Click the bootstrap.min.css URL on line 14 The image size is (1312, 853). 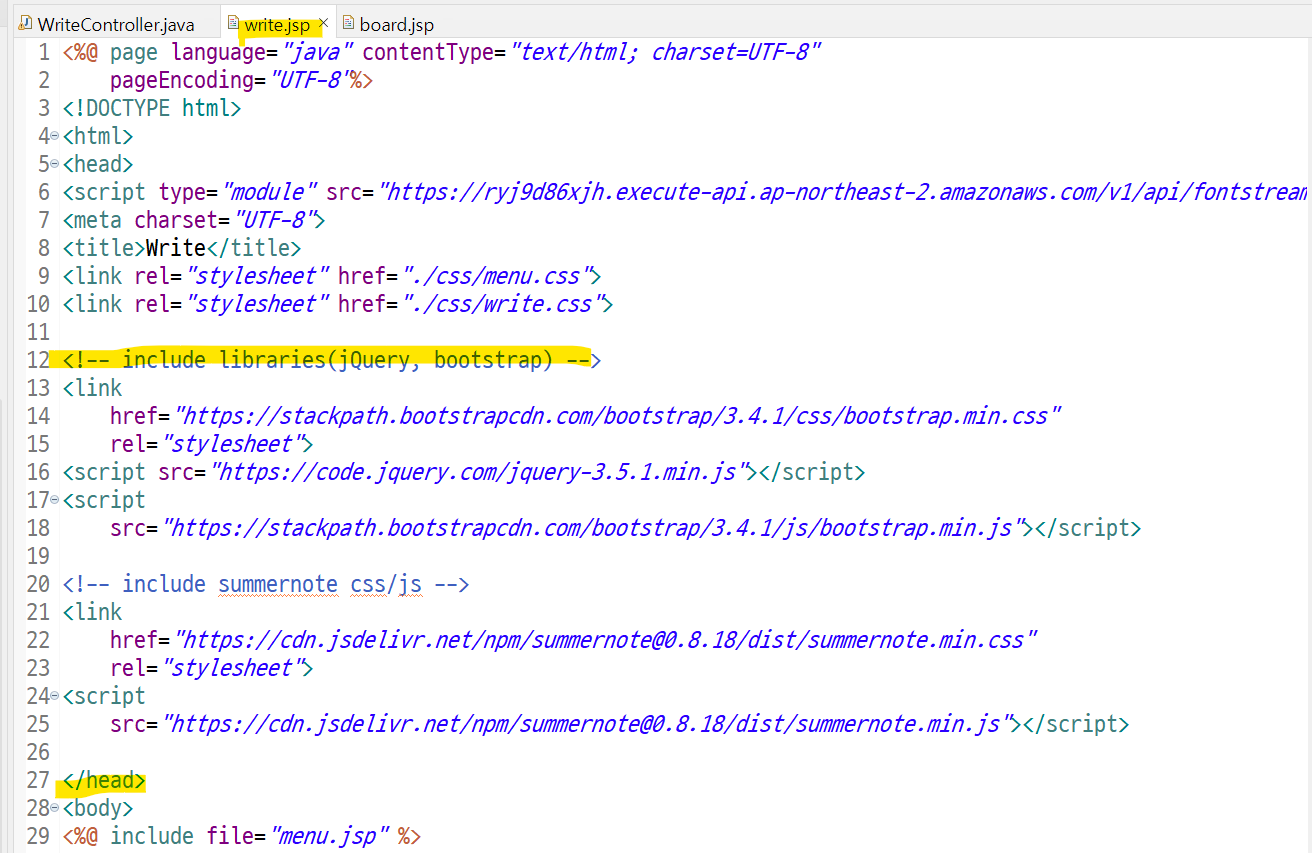(x=618, y=416)
